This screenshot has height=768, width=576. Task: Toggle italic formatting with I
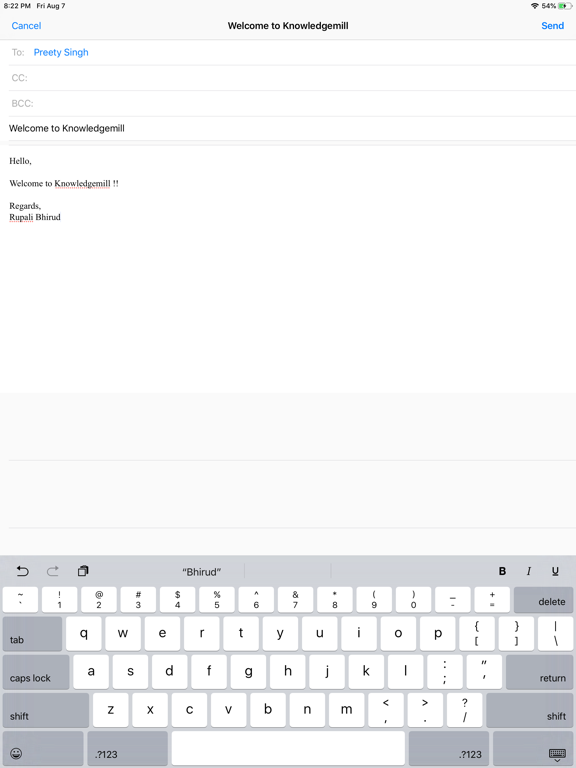pos(528,571)
